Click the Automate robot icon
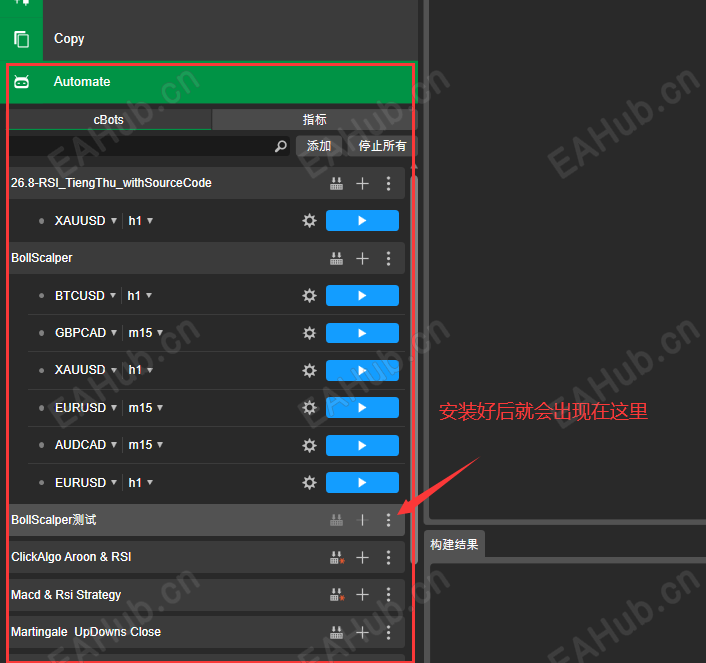 pyautogui.click(x=21, y=82)
